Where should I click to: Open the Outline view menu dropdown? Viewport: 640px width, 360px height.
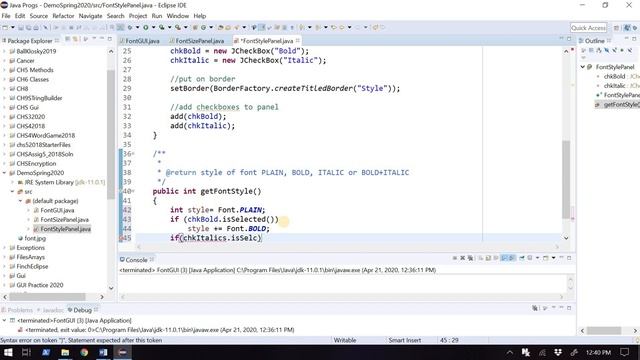[x=584, y=58]
